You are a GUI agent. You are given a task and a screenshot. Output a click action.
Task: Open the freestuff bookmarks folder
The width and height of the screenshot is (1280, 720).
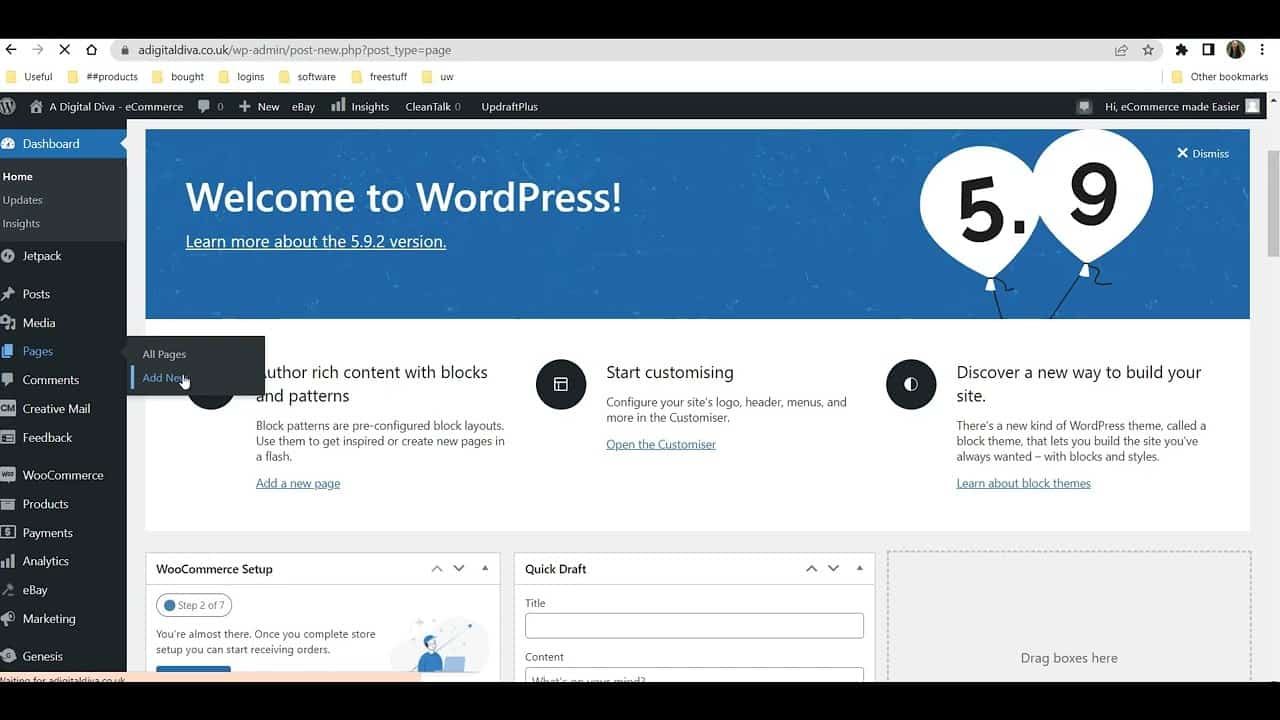[x=381, y=76]
